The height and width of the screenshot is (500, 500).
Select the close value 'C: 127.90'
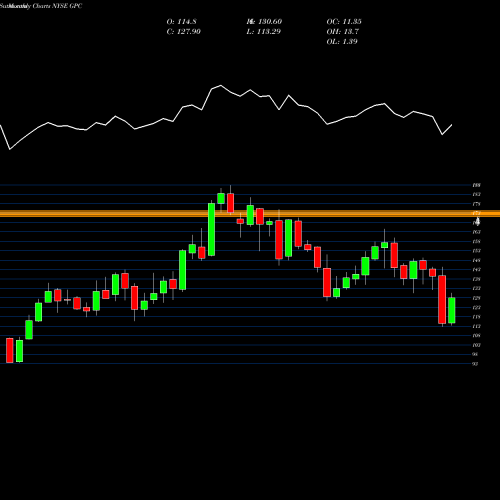(x=183, y=32)
